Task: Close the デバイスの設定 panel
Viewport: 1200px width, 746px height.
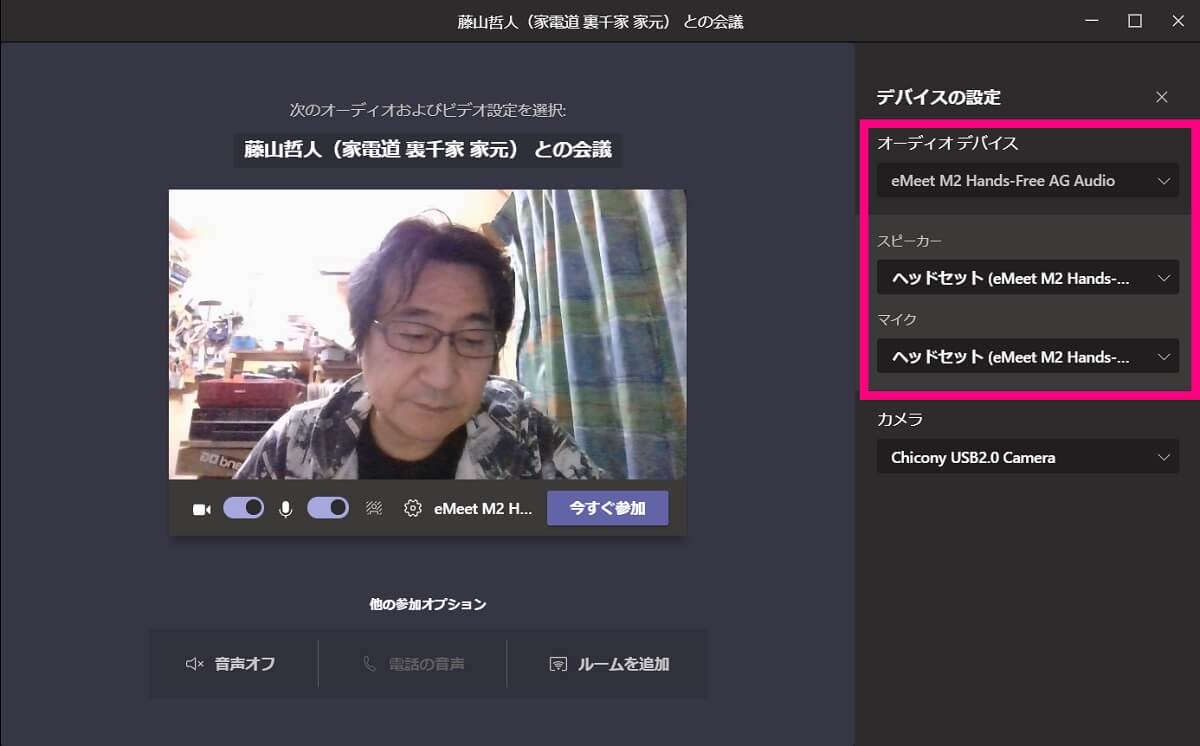Action: (1161, 97)
